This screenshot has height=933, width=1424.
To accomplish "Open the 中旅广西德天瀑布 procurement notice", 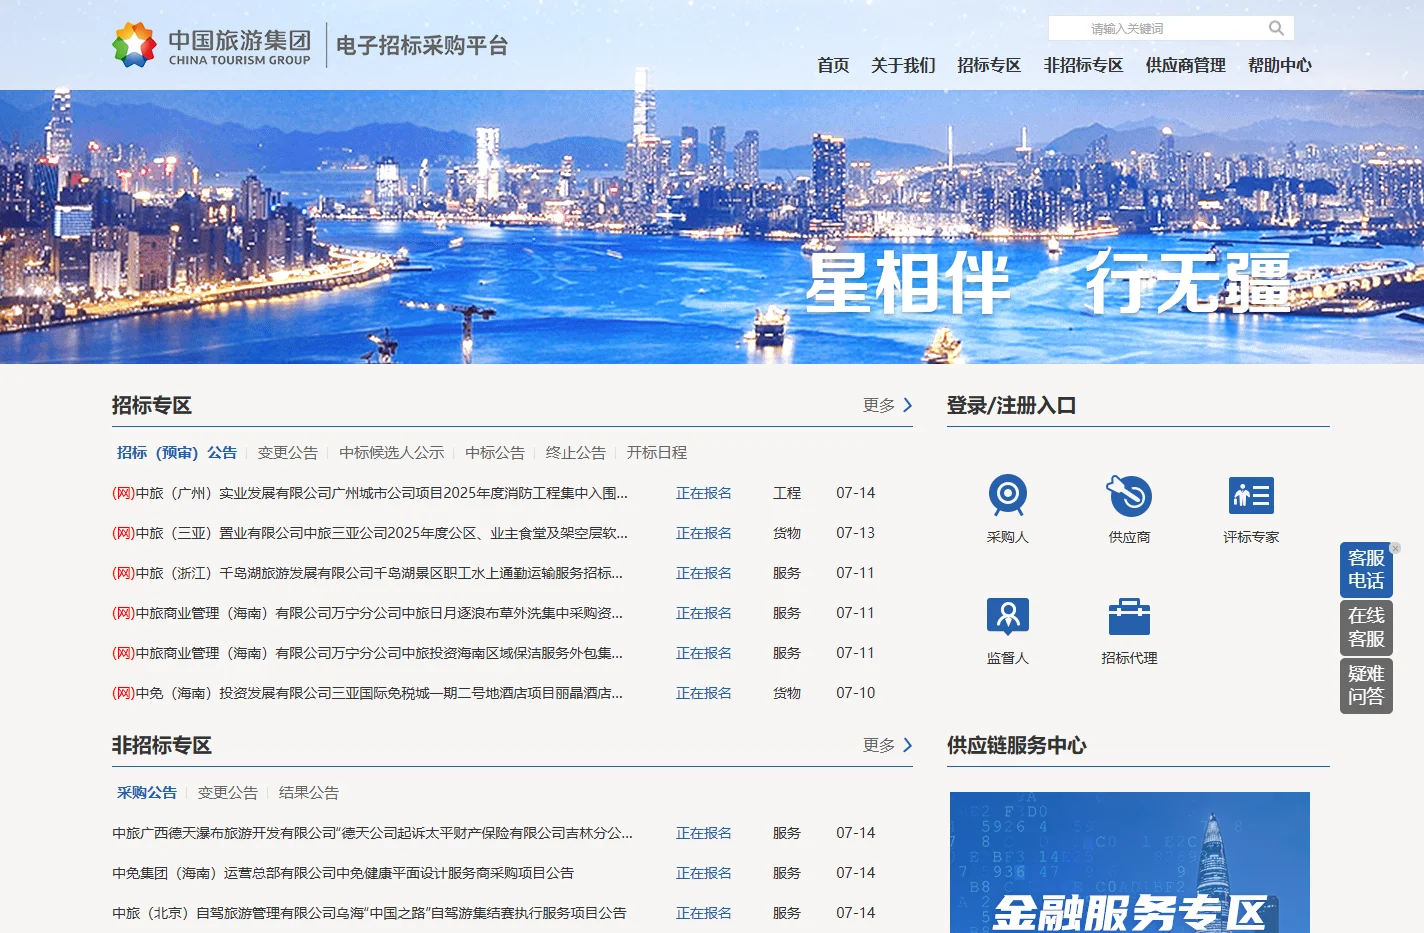I will coord(372,833).
